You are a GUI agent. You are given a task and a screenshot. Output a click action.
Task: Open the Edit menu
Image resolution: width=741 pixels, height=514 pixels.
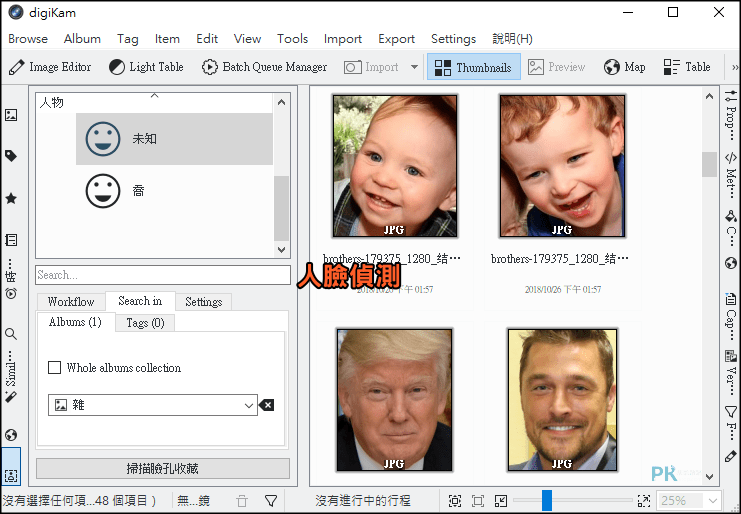[207, 39]
